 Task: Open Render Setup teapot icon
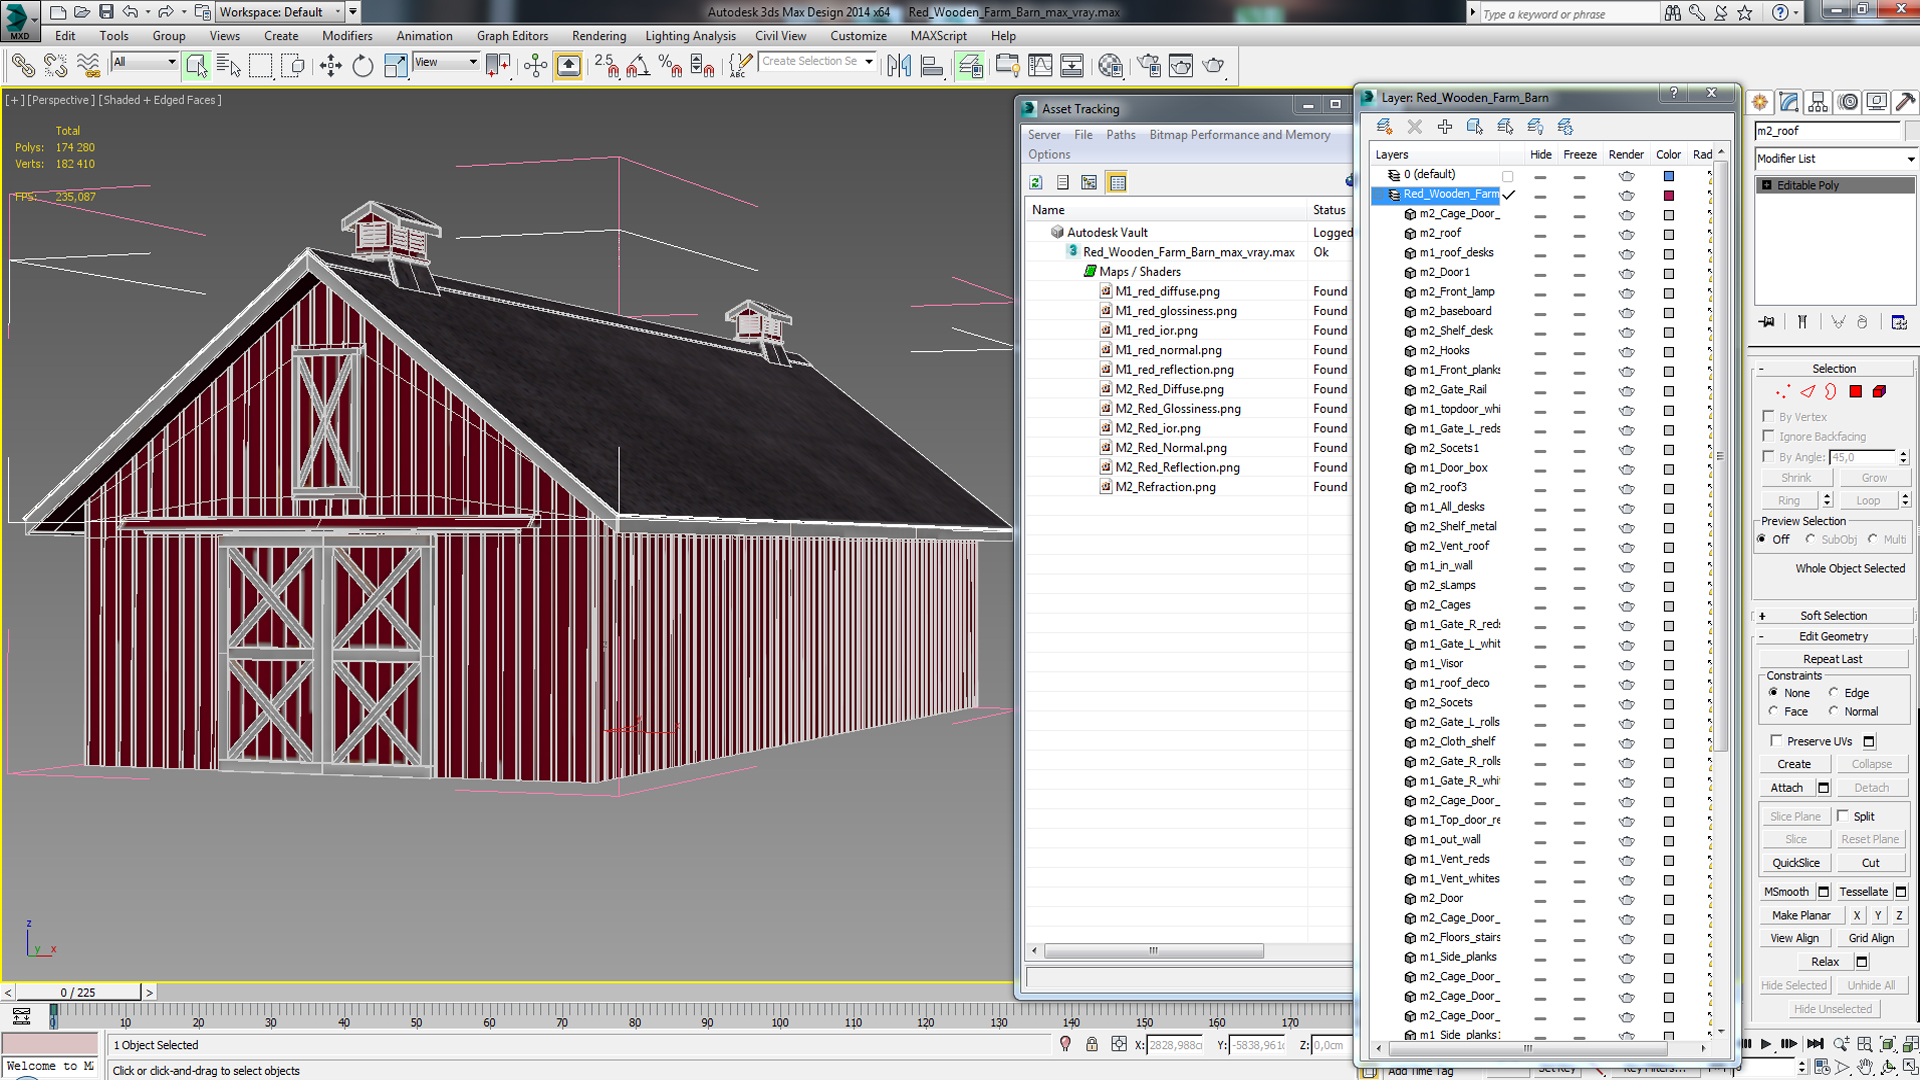1149,66
